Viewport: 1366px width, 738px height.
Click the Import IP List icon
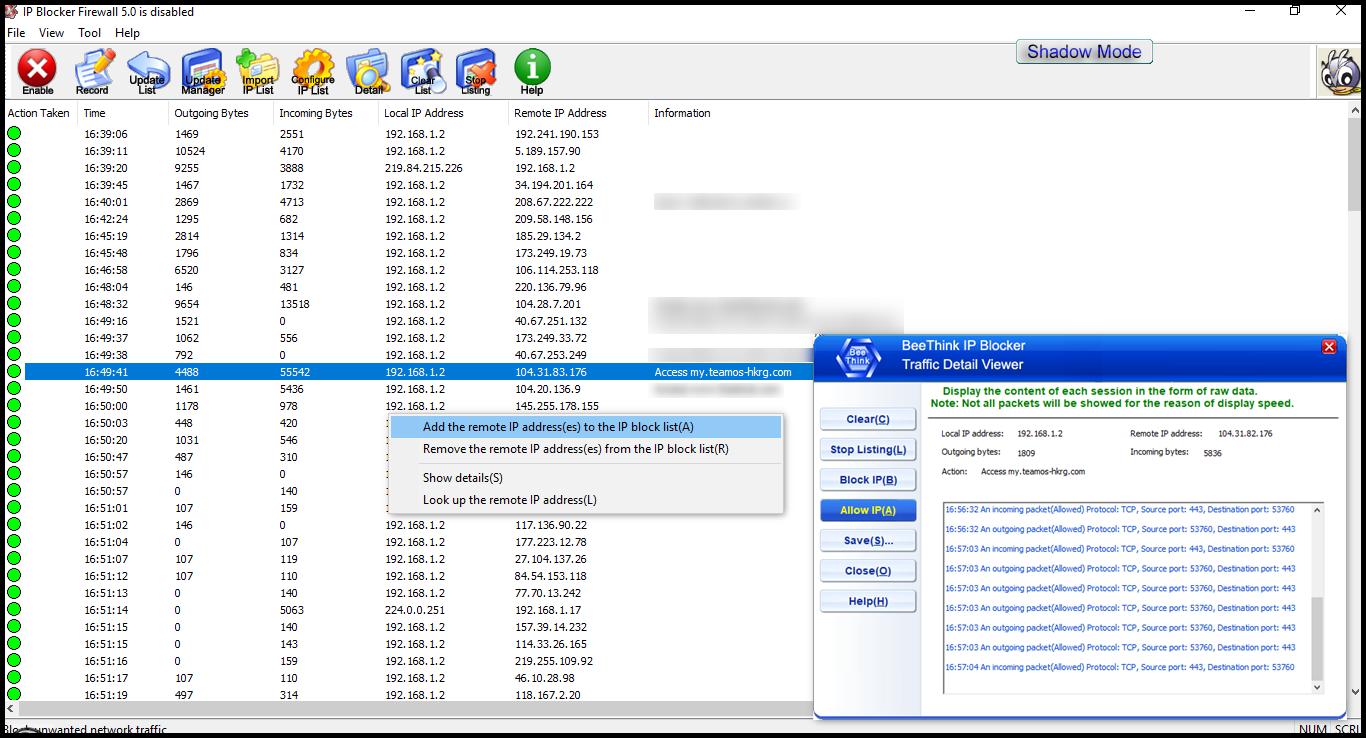[x=258, y=71]
